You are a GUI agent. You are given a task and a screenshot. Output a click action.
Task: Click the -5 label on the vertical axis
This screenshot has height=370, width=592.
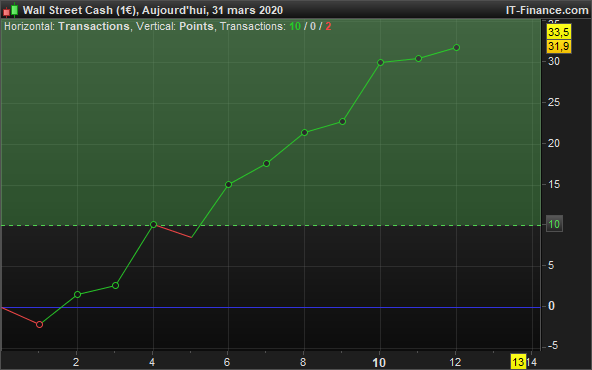(x=552, y=345)
